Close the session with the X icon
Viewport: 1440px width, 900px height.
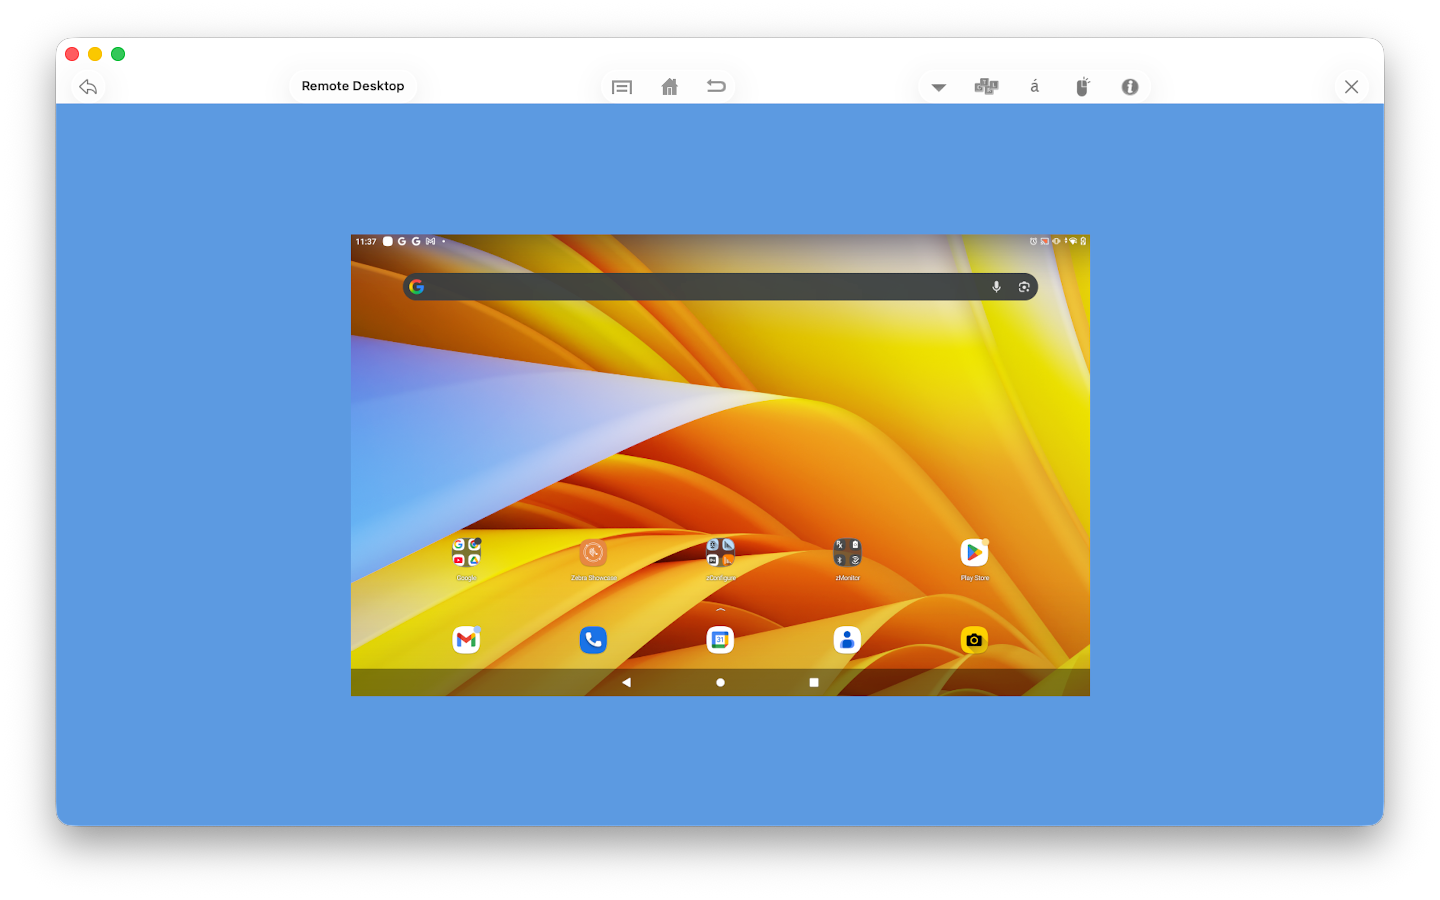1351,87
